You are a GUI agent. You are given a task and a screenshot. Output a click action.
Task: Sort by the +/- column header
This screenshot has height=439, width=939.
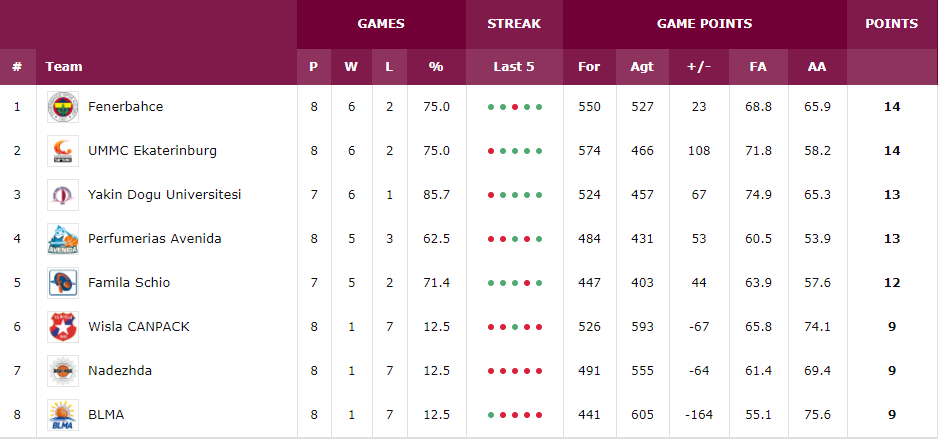pos(699,66)
